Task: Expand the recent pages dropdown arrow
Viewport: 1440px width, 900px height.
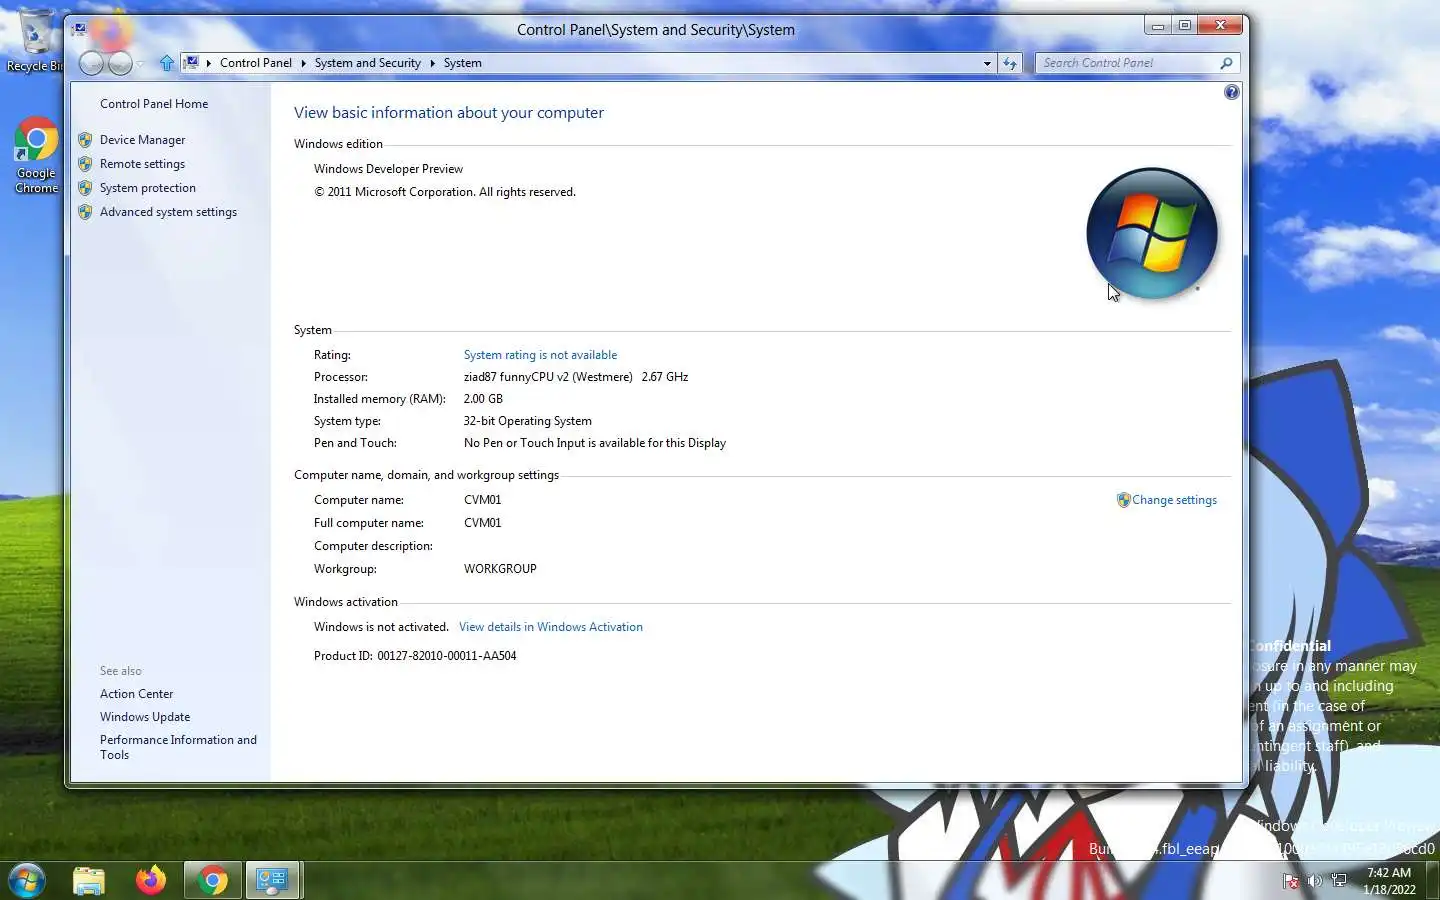Action: click(x=141, y=63)
